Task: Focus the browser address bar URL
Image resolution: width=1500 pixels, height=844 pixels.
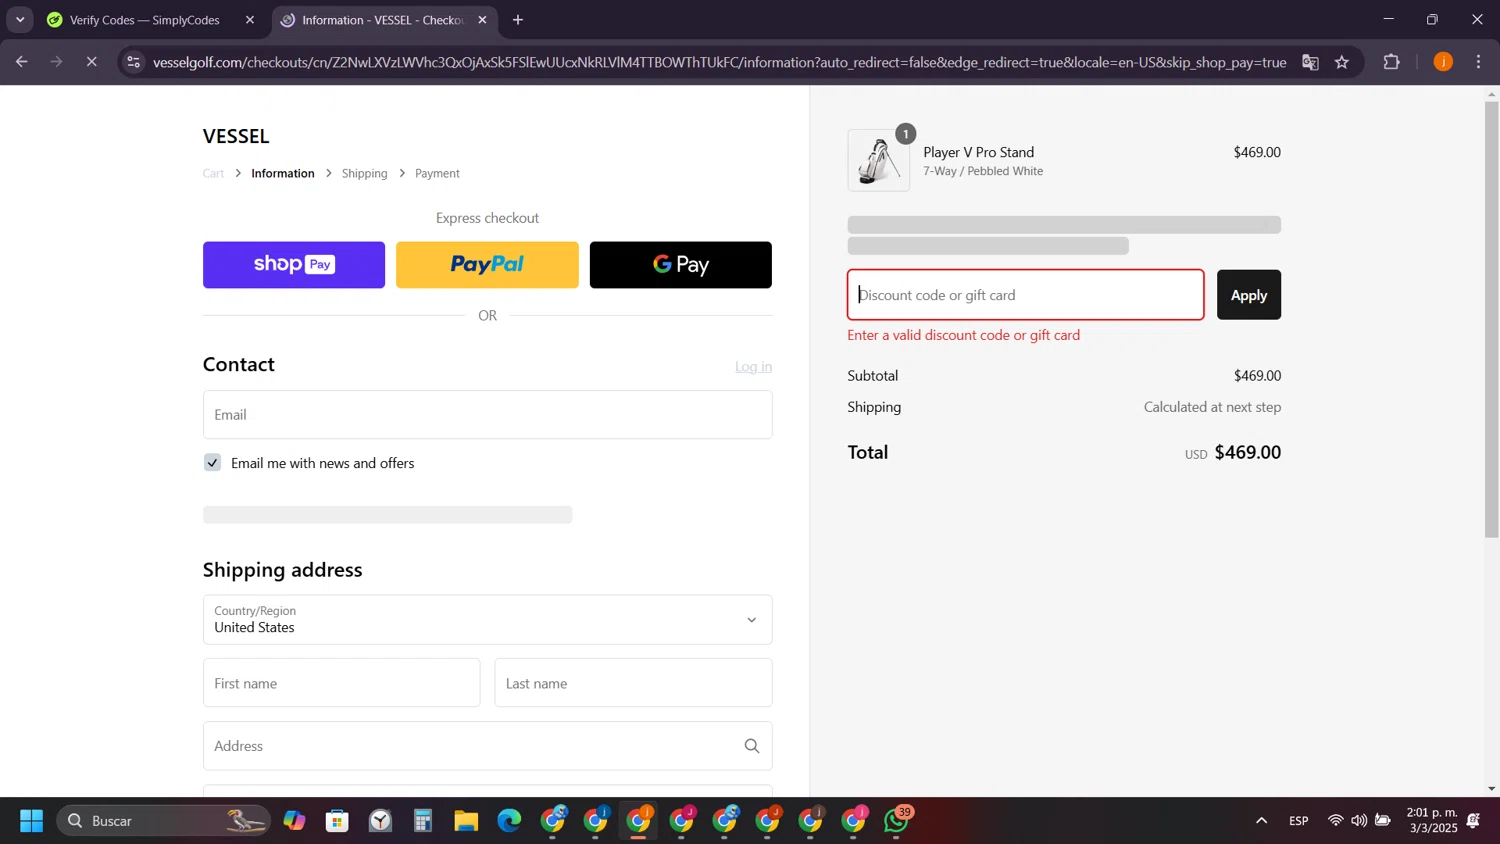Action: (x=719, y=62)
